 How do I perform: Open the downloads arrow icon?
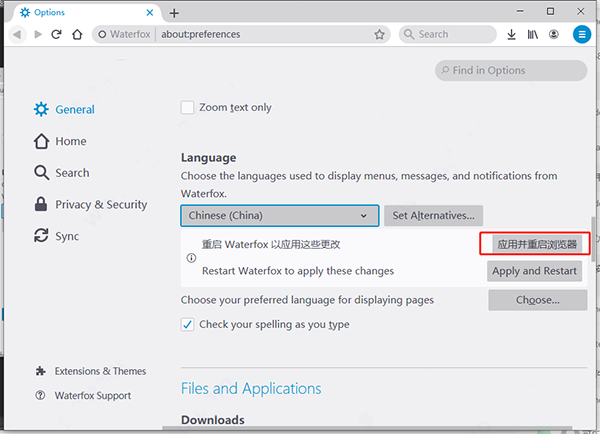click(x=511, y=34)
